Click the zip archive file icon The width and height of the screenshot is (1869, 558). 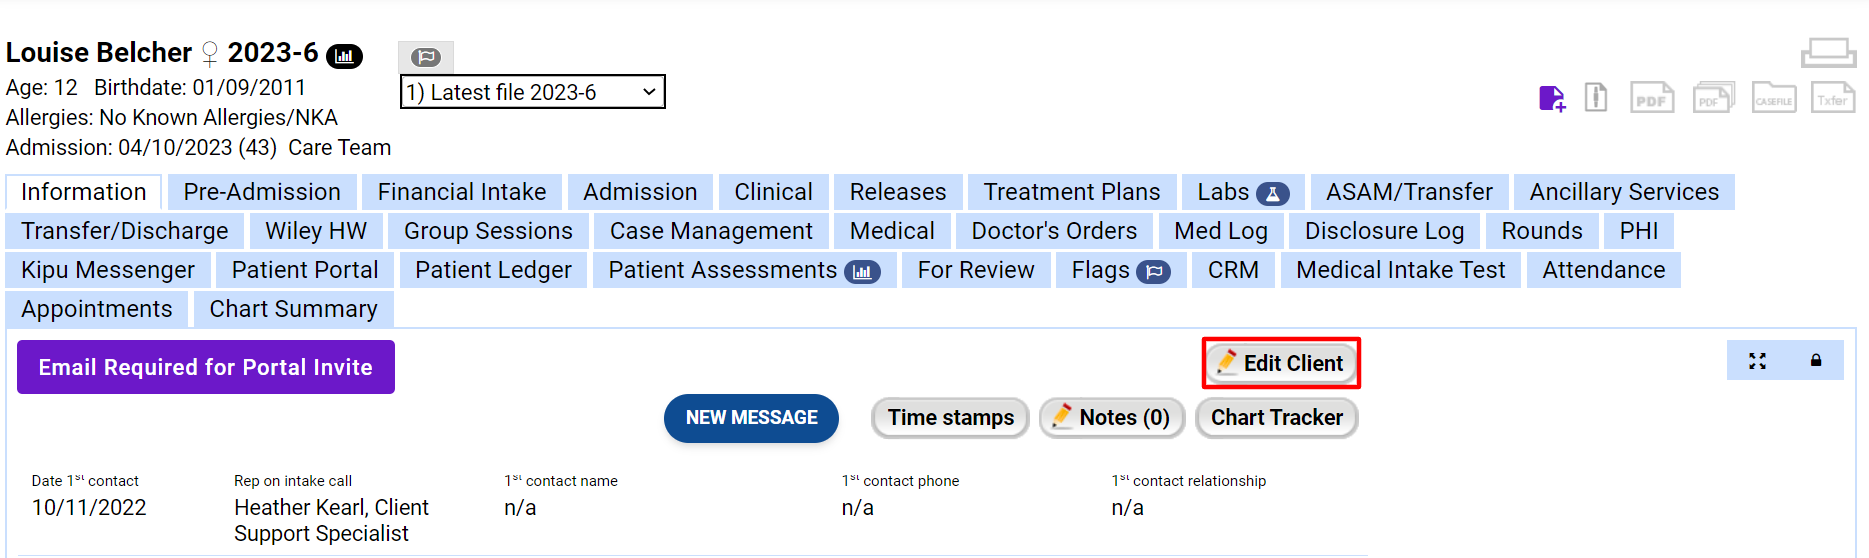[1596, 98]
